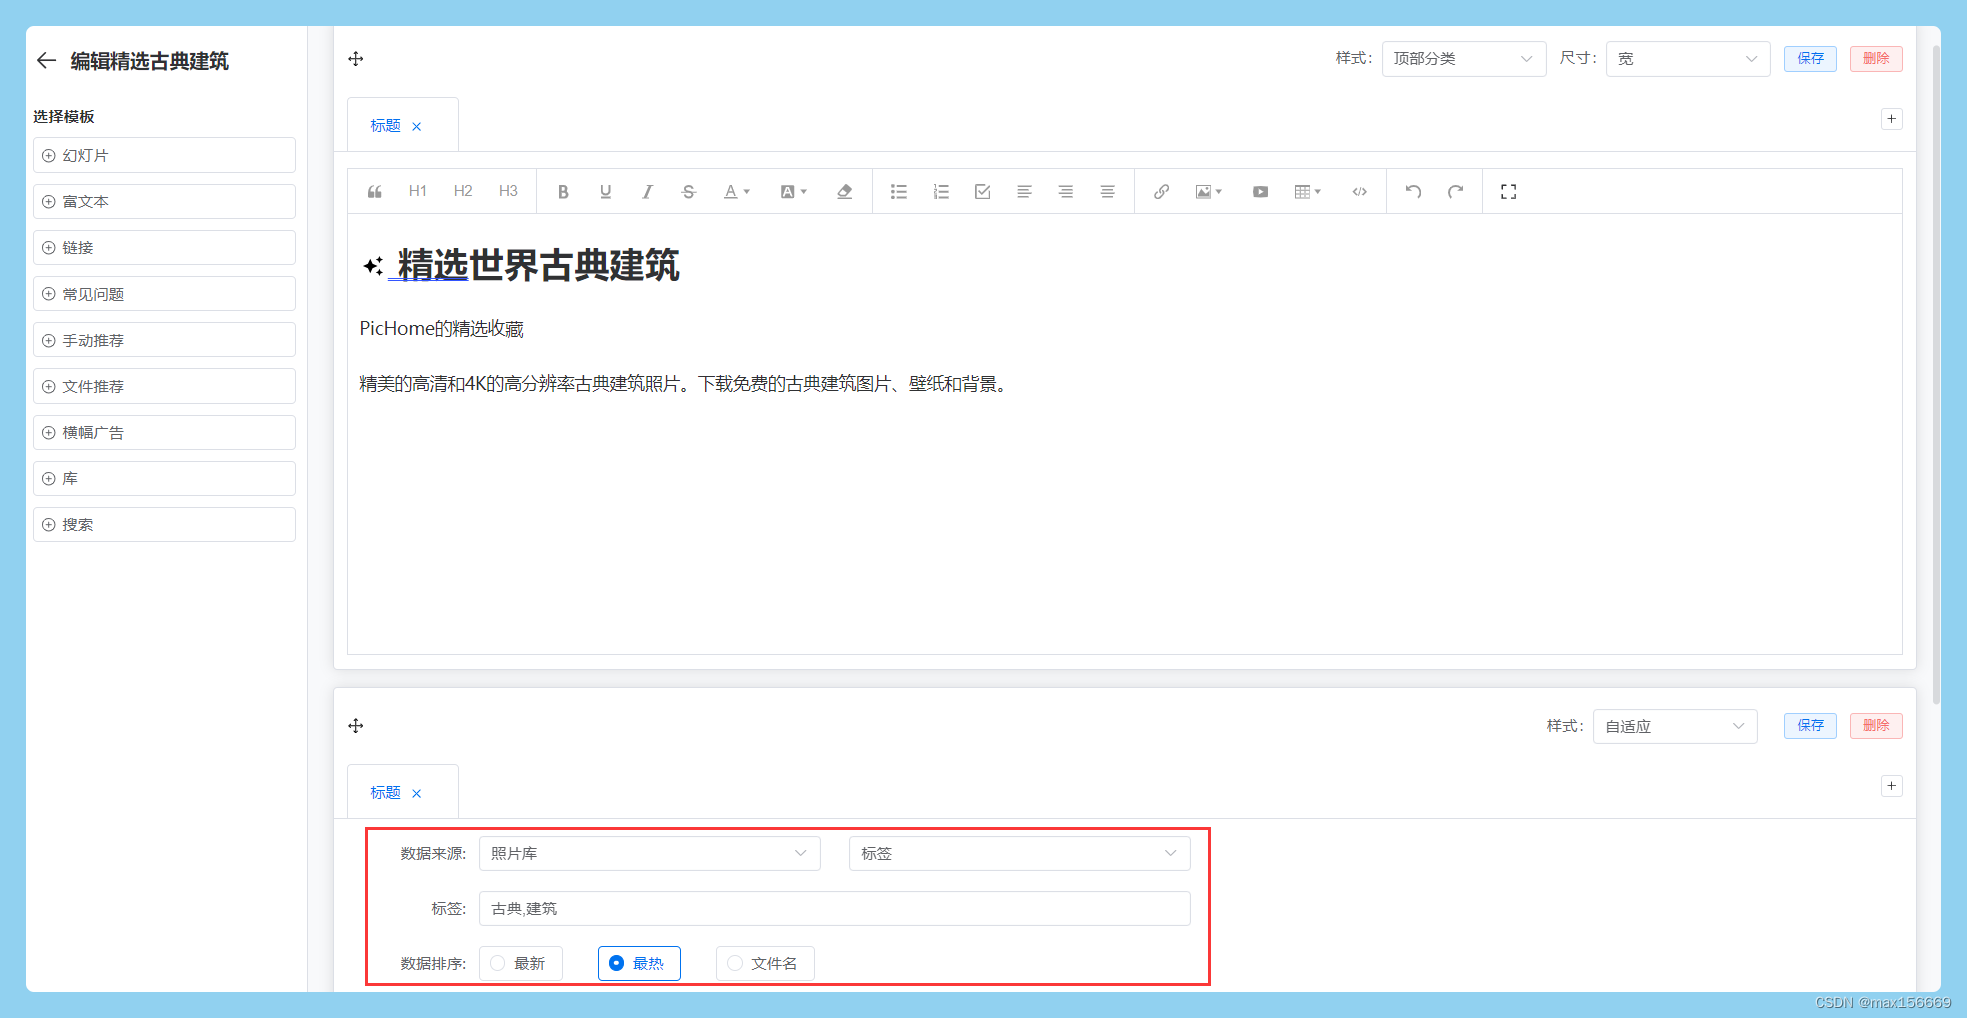Delete the bottom block with 删除
Viewport: 1967px width, 1018px height.
pos(1876,726)
